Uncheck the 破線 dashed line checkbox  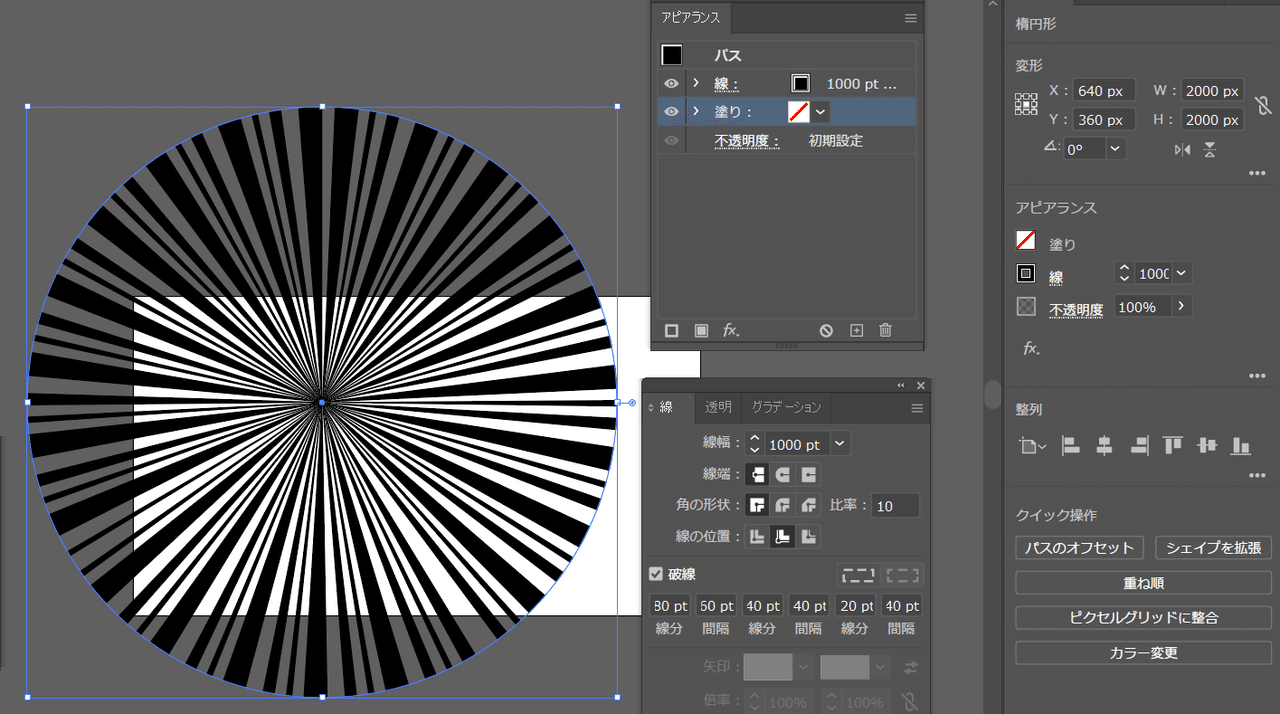click(656, 574)
